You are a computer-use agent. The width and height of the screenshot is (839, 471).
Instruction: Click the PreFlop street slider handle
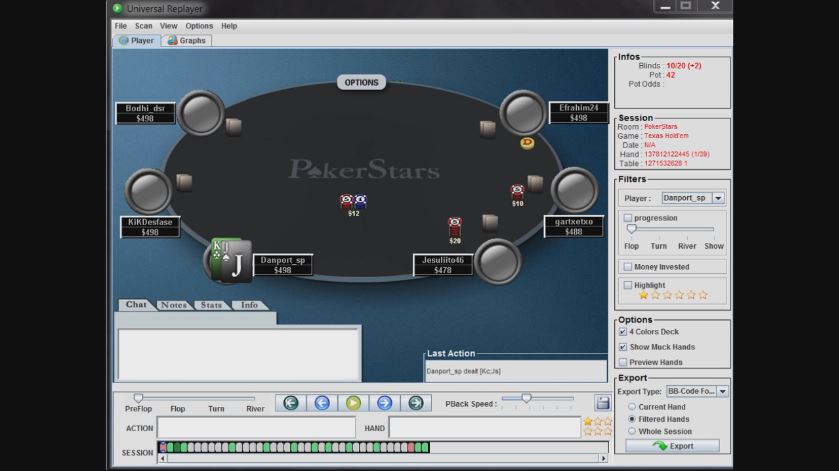(139, 398)
